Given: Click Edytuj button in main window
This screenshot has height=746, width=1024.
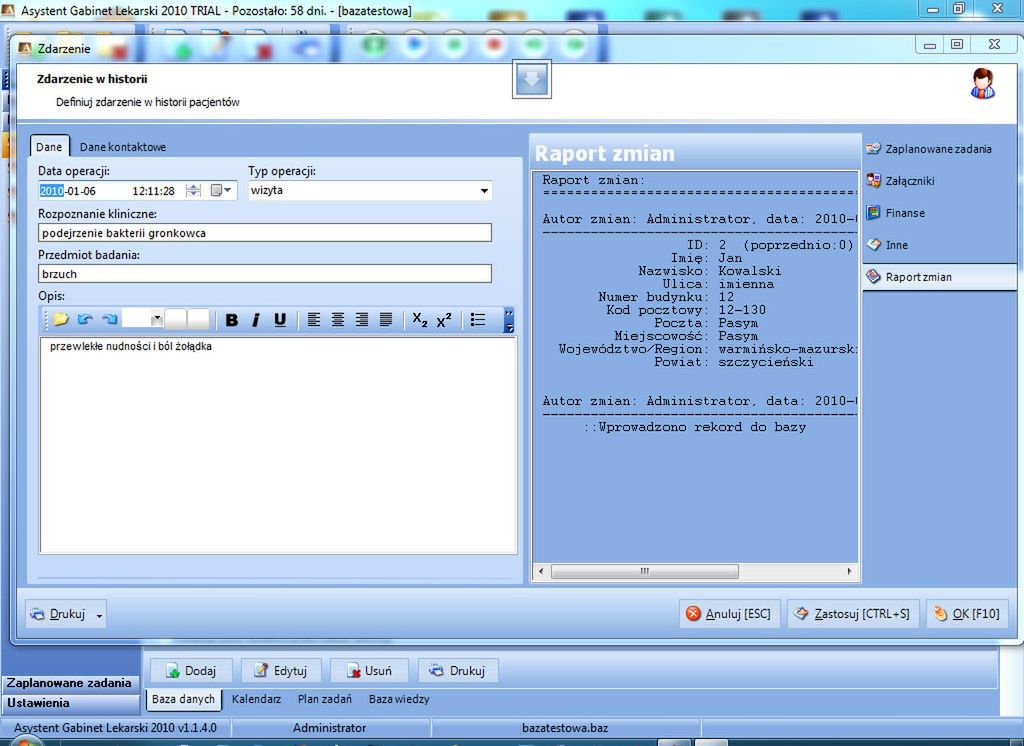Looking at the screenshot, I should [281, 671].
